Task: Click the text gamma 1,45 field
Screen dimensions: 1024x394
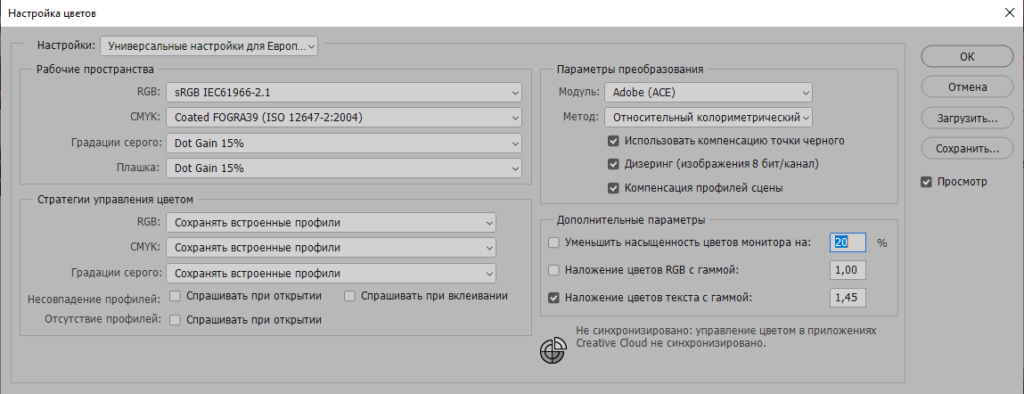Action: click(848, 298)
